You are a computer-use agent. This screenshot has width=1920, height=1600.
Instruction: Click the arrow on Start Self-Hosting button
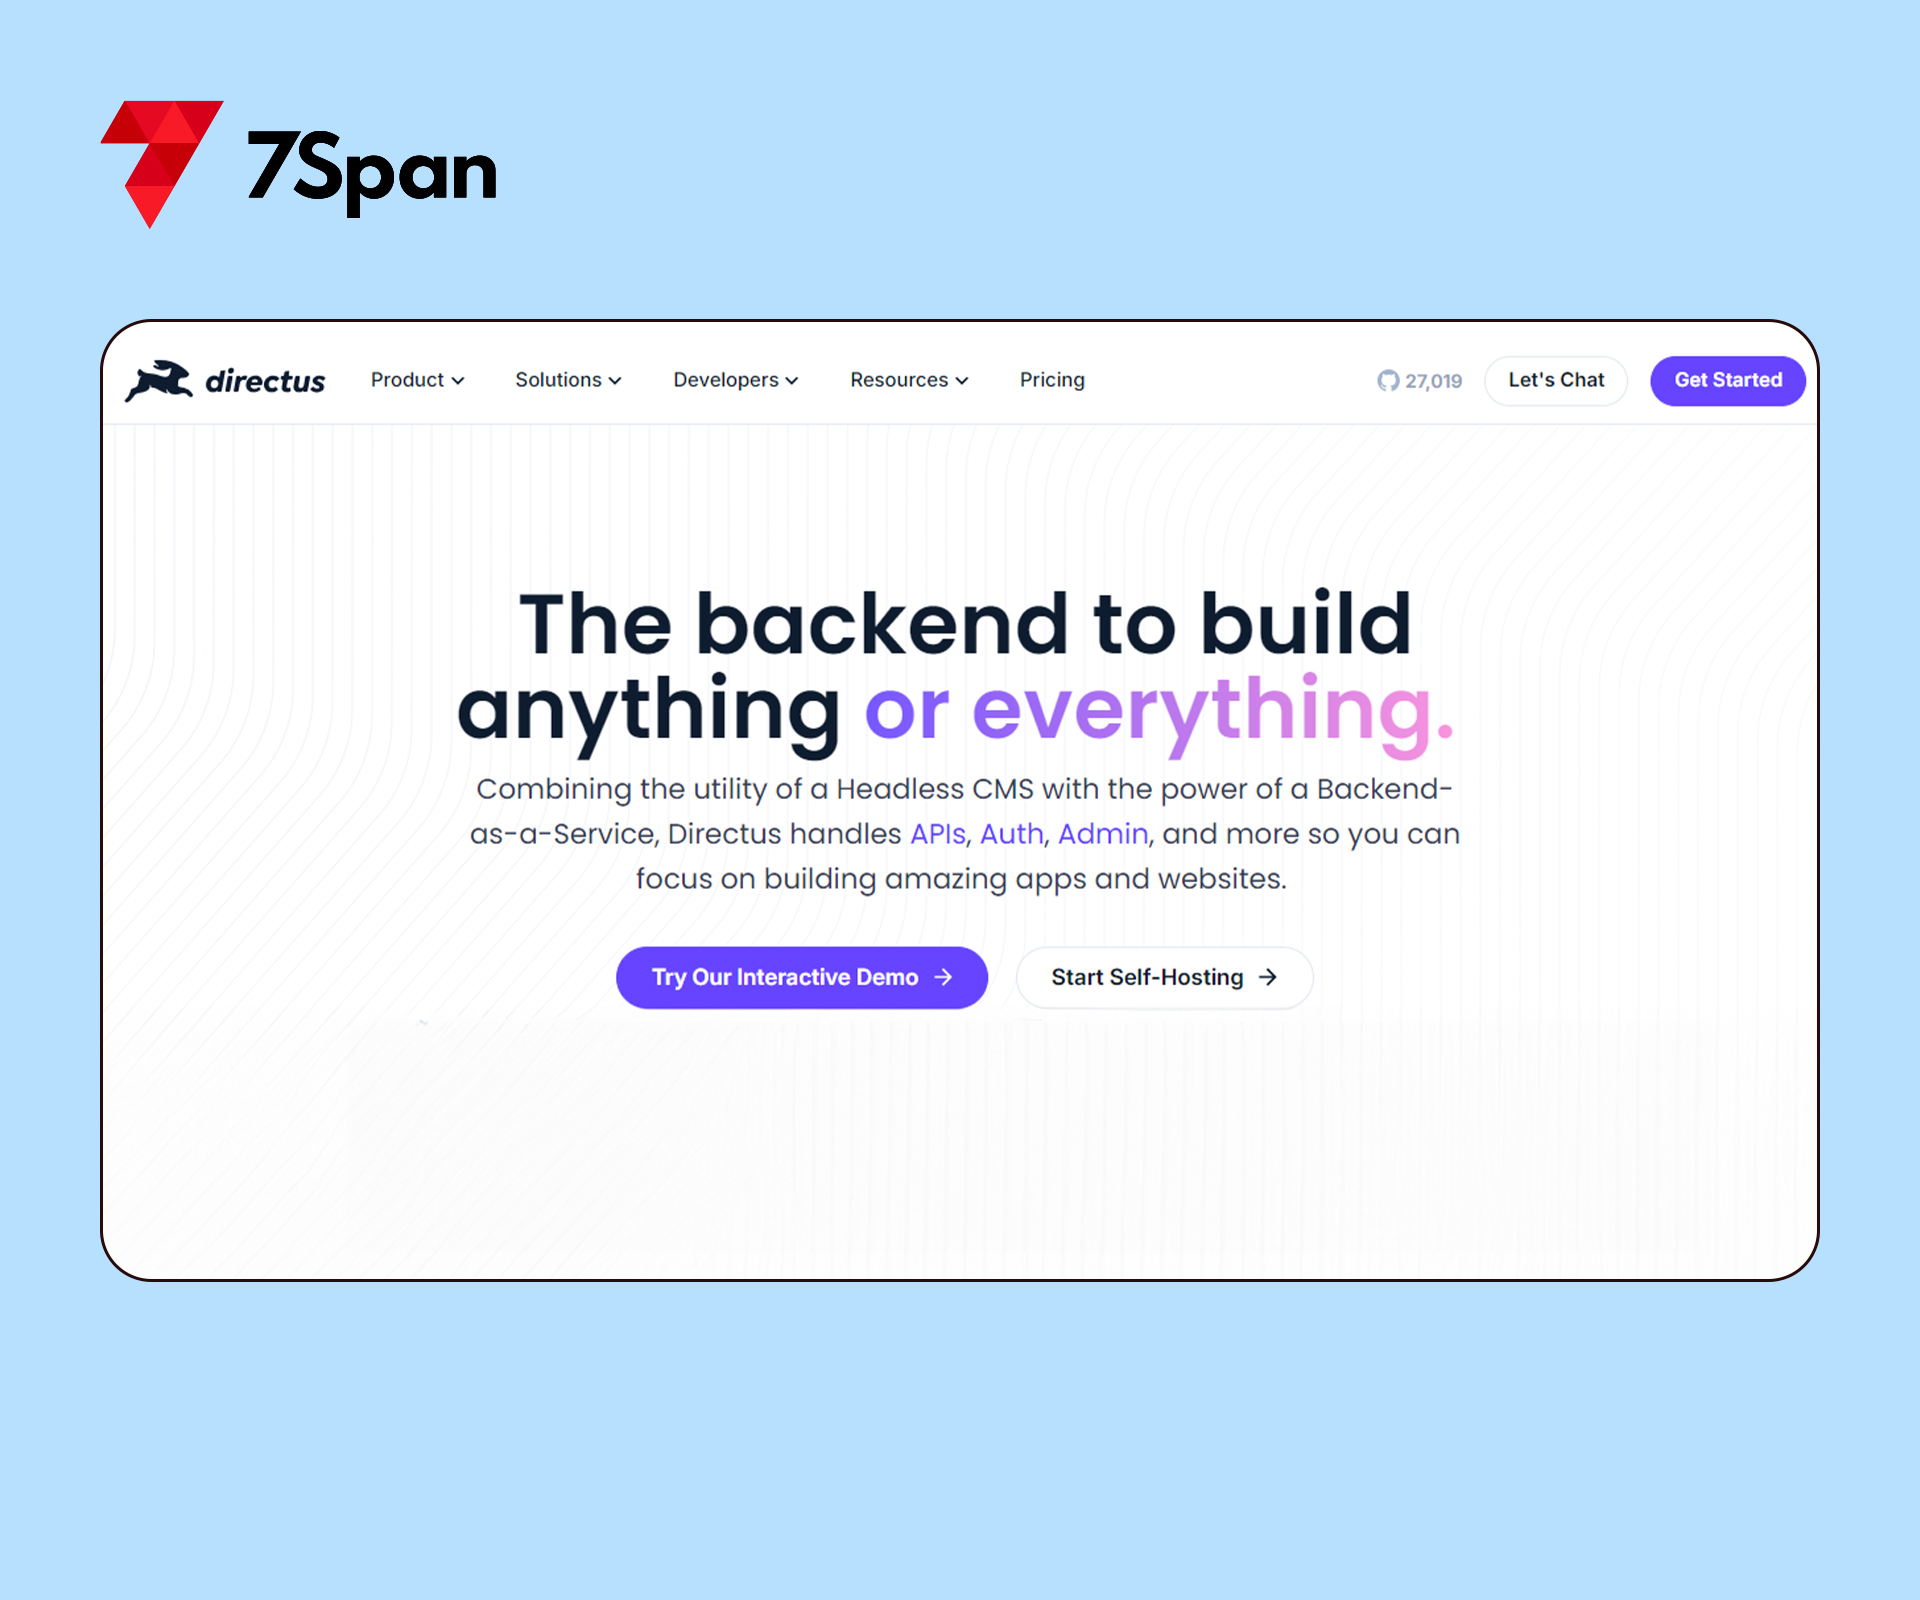pos(1269,976)
